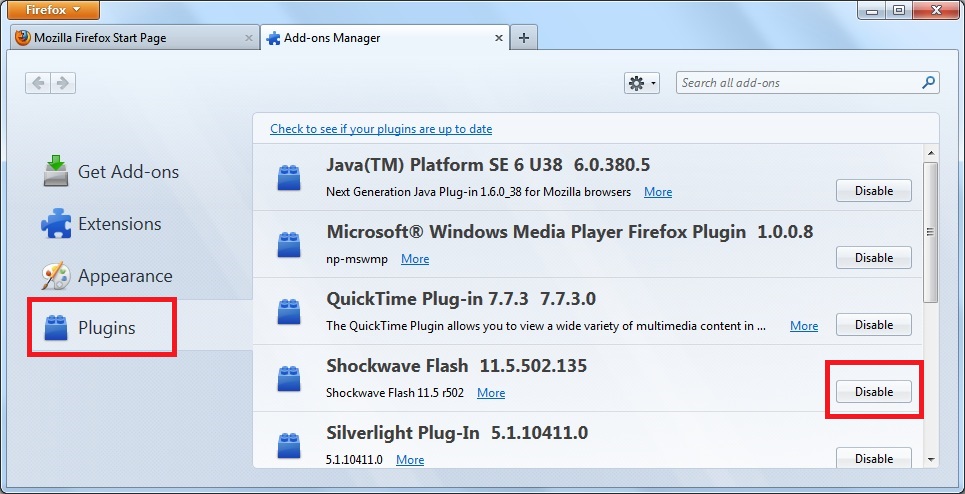The width and height of the screenshot is (965, 494).
Task: Click the plugin list scrollbar thumb
Action: pyautogui.click(x=931, y=232)
